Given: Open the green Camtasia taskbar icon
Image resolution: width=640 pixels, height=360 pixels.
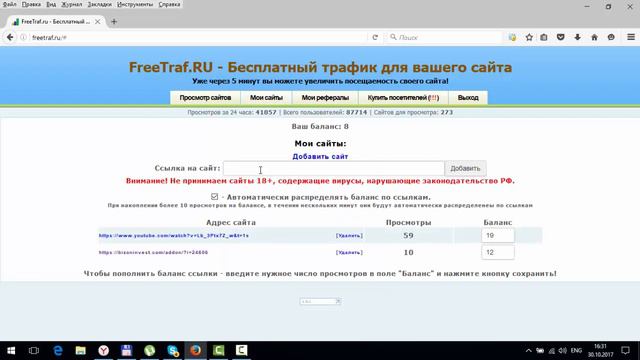Looking at the screenshot, I should tap(218, 350).
